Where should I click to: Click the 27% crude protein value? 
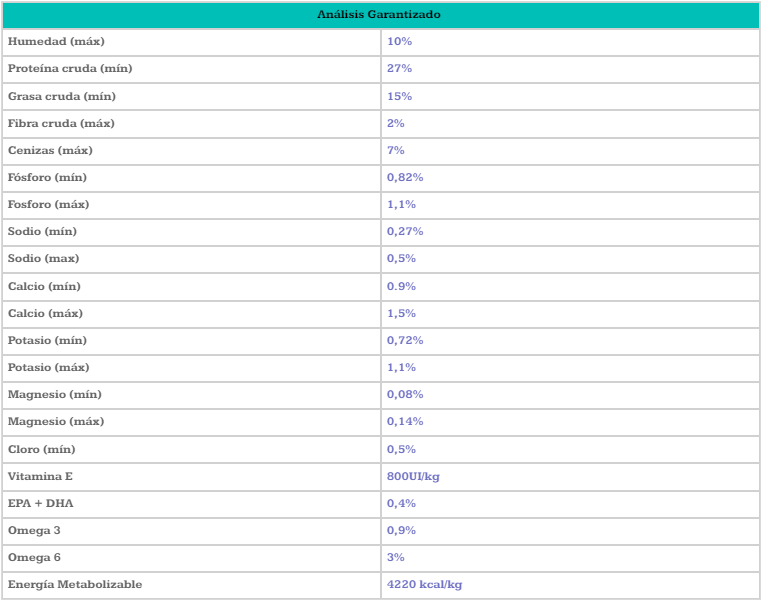(x=400, y=69)
